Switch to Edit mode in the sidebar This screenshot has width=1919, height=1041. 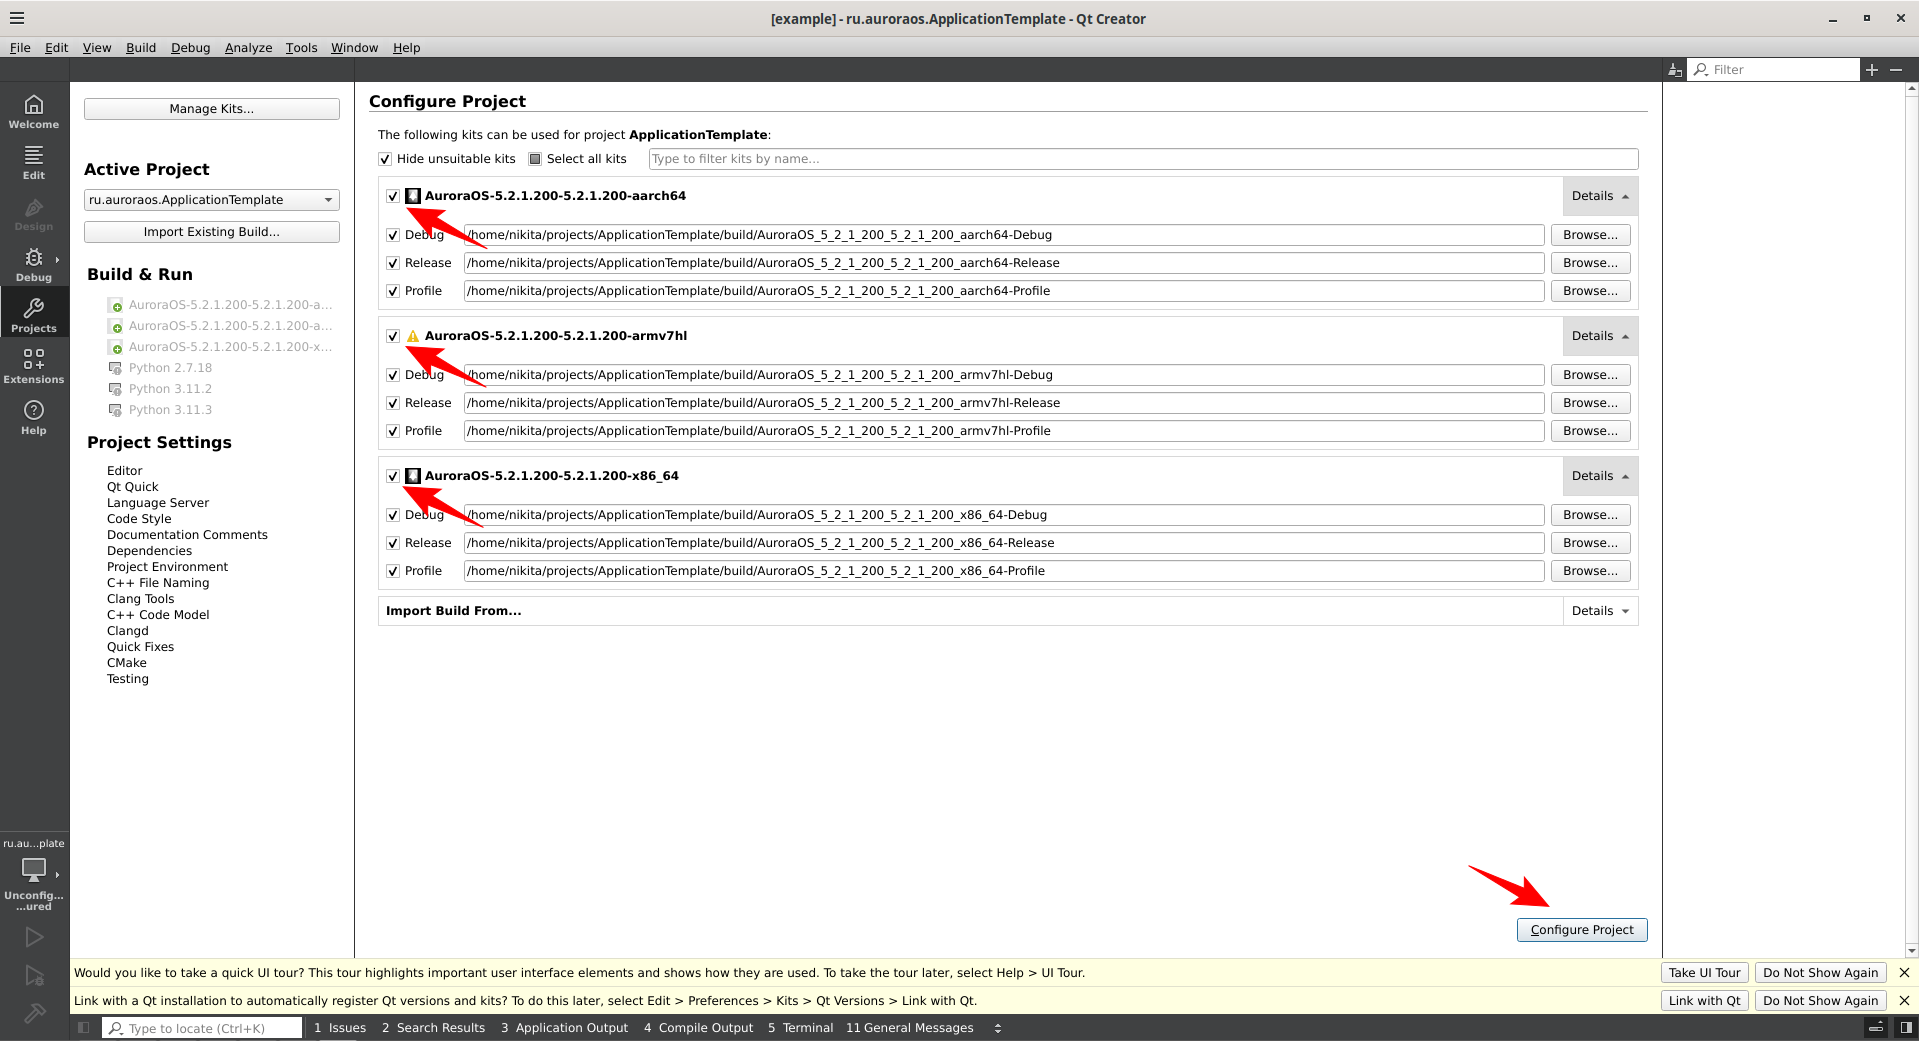click(34, 161)
